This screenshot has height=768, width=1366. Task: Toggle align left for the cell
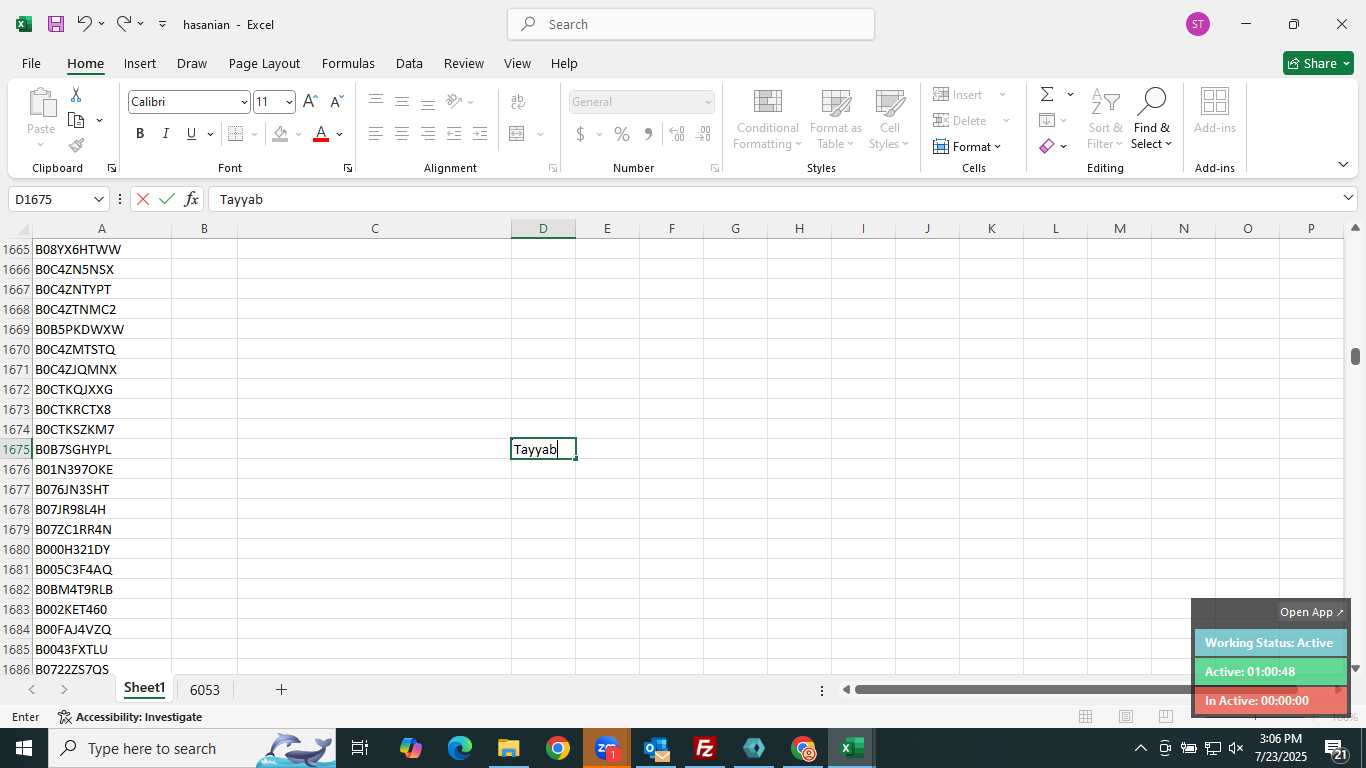pos(376,134)
